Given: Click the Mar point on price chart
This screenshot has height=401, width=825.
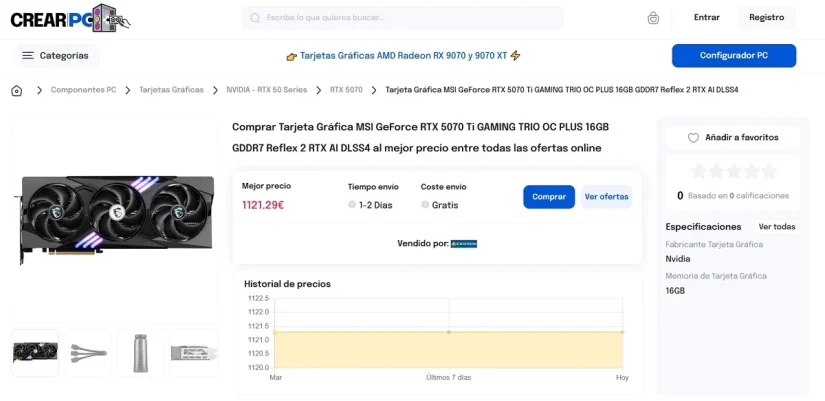Looking at the screenshot, I should 275,332.
